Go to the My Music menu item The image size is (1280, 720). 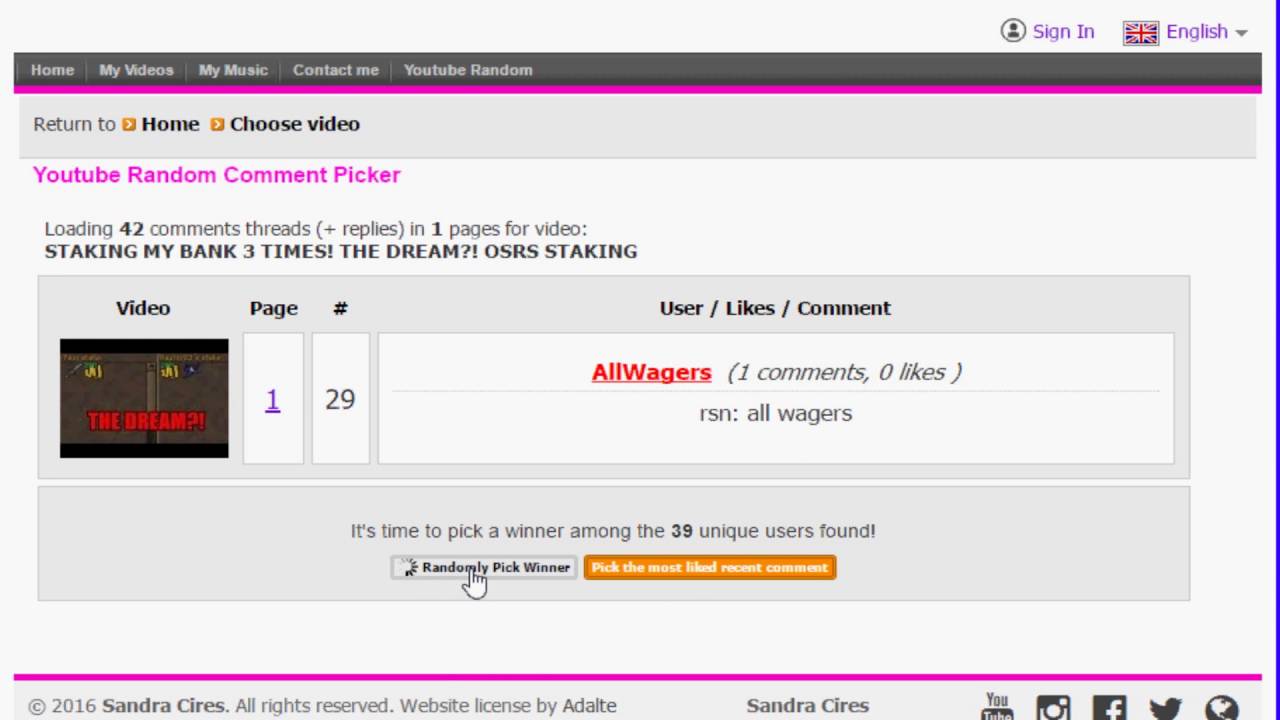tap(233, 70)
